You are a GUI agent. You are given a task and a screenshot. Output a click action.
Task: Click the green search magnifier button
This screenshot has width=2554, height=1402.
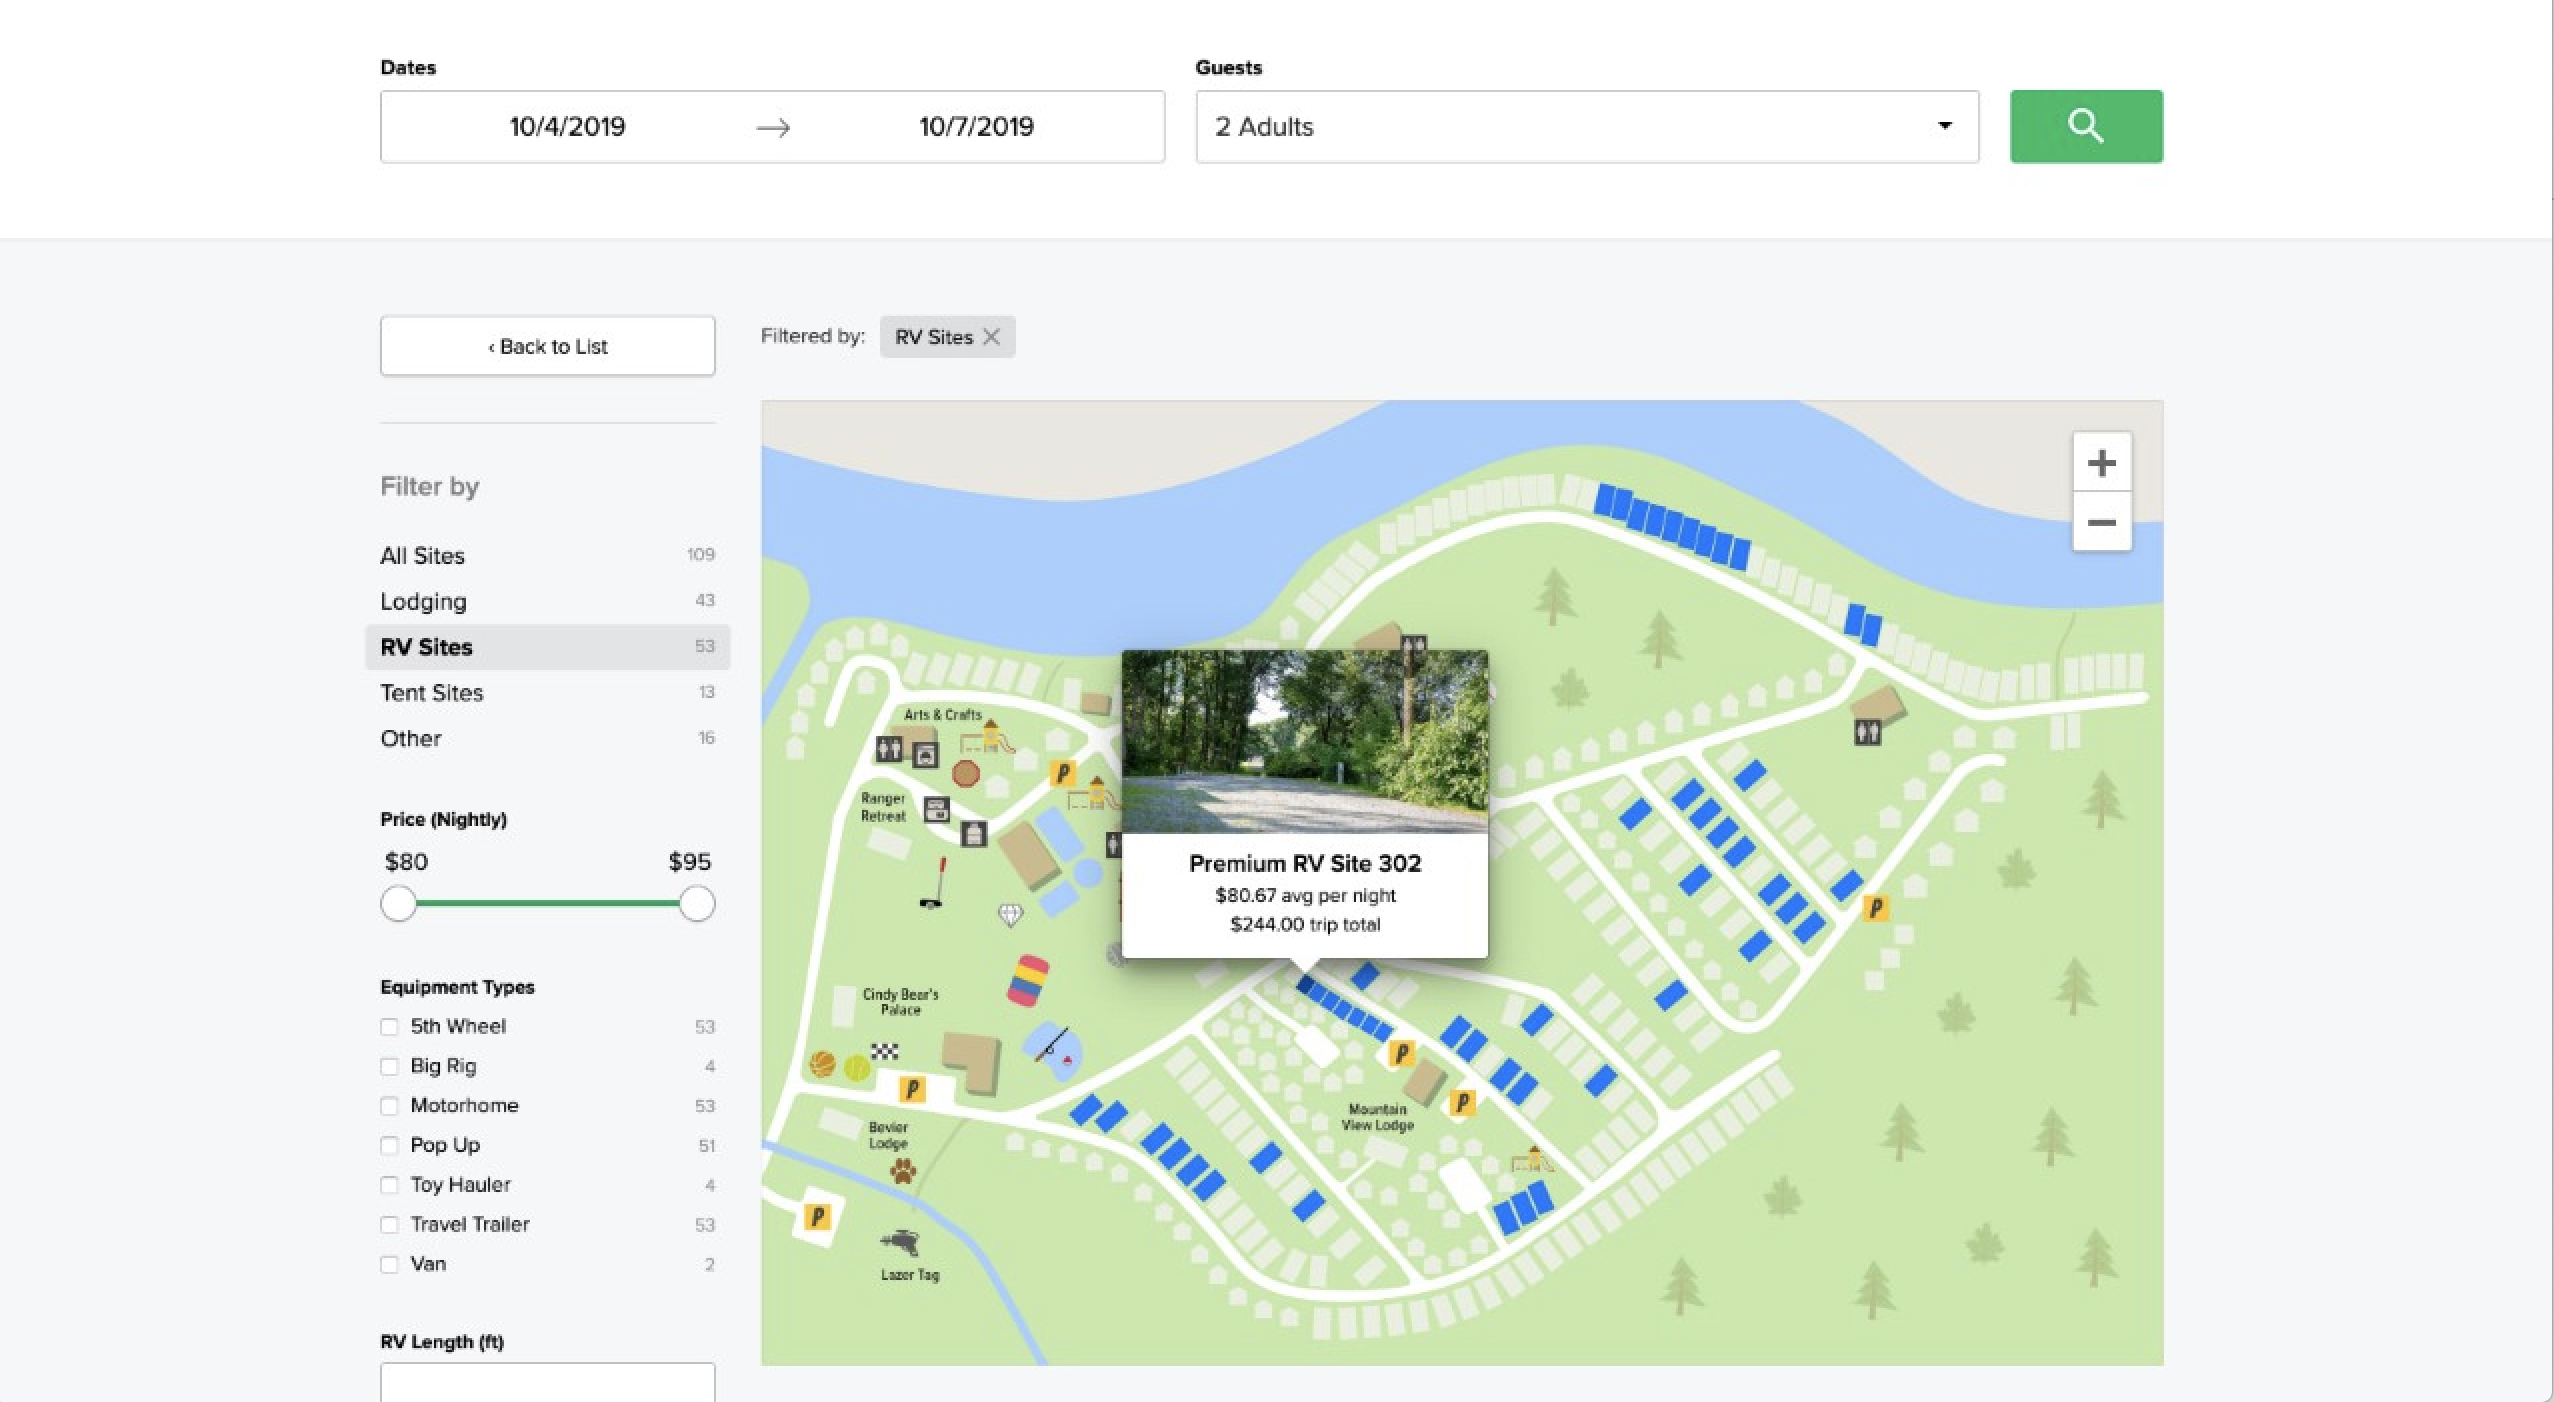click(x=2086, y=127)
